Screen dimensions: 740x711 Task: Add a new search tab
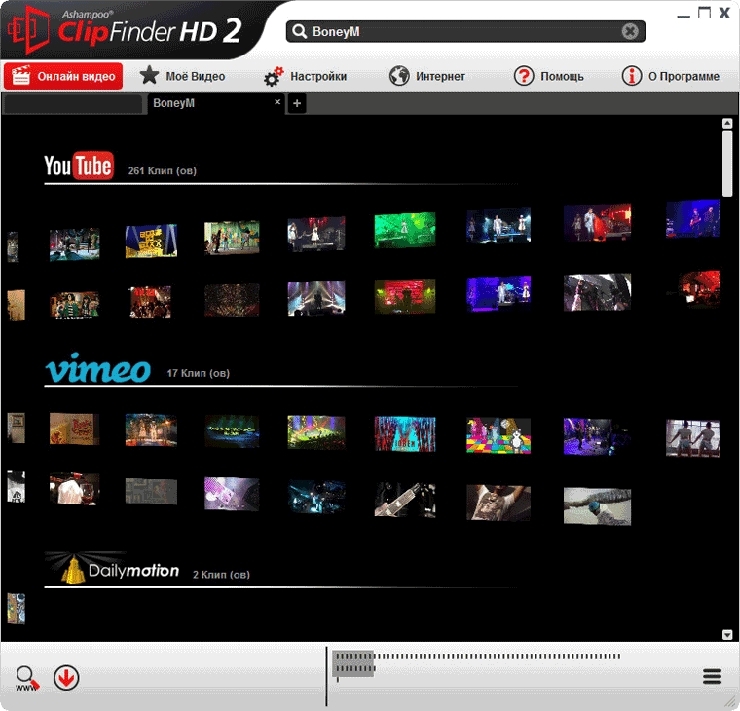[x=297, y=103]
